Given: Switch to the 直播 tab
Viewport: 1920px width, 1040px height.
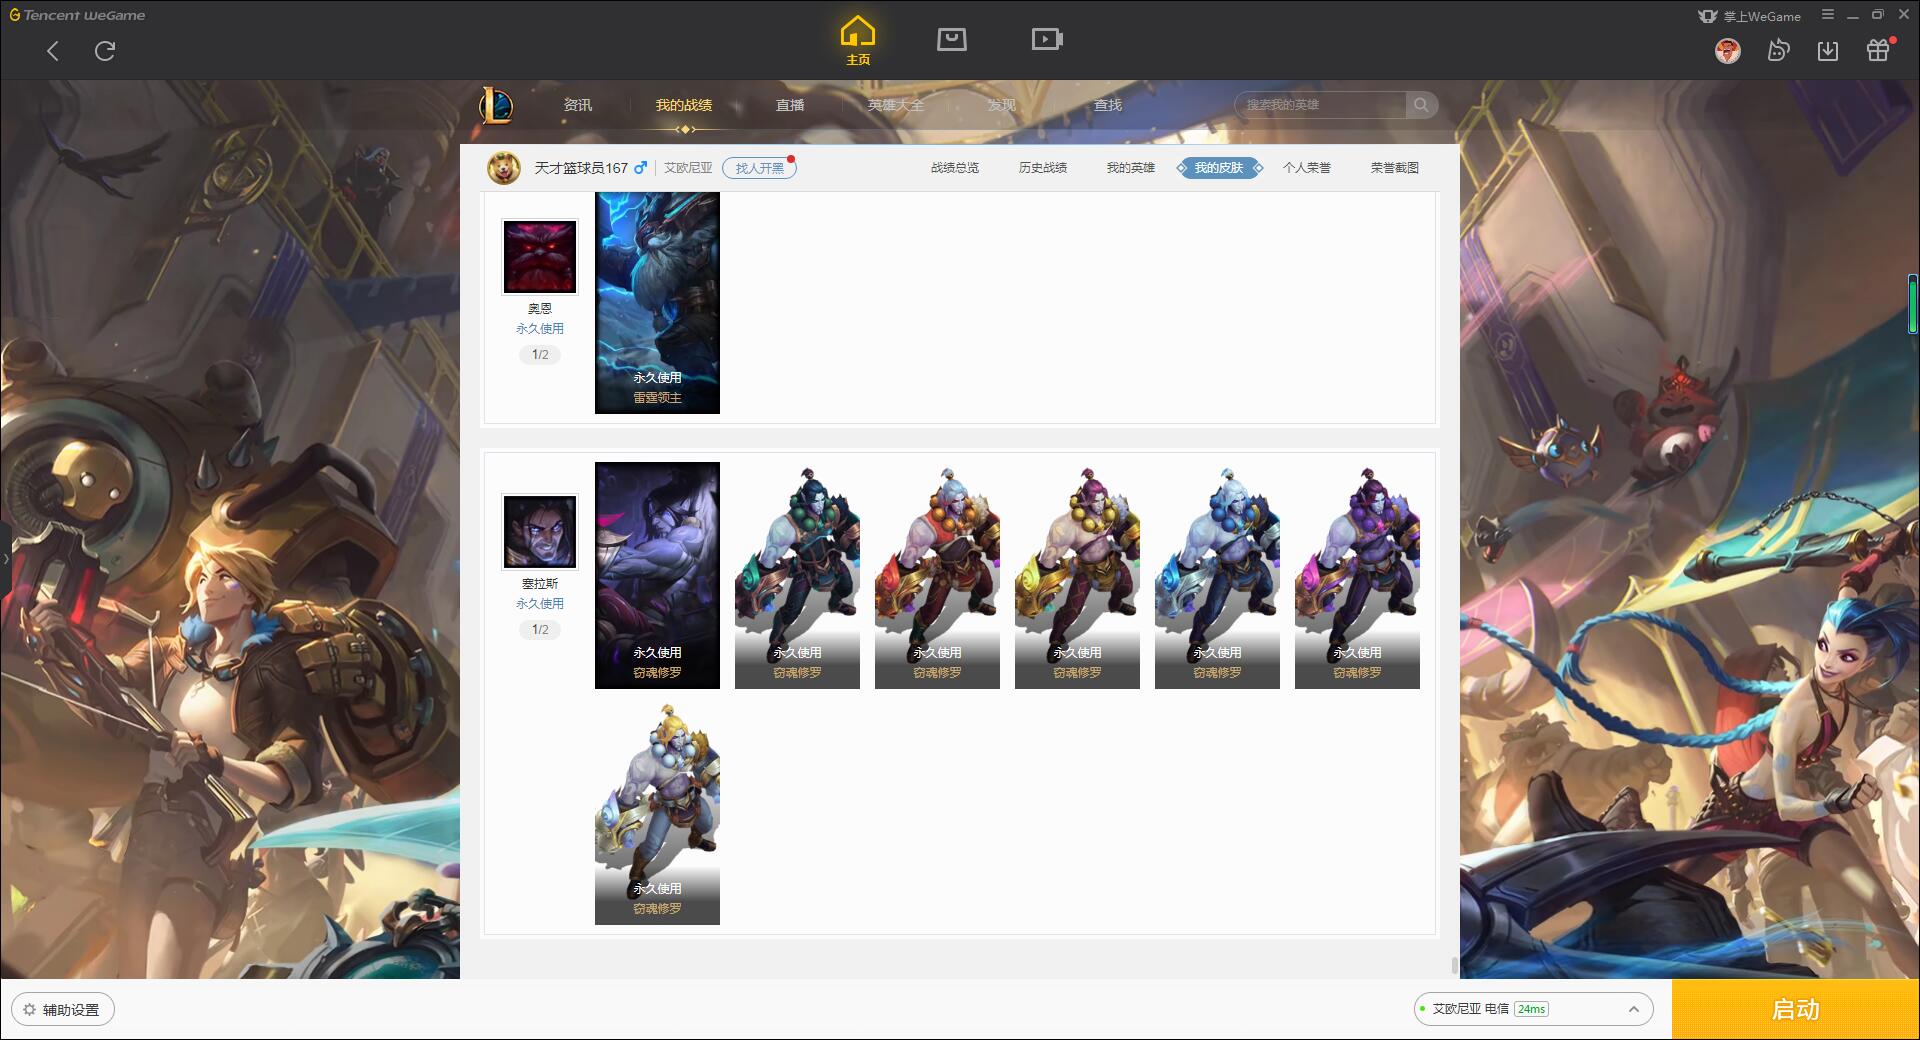Looking at the screenshot, I should 790,105.
